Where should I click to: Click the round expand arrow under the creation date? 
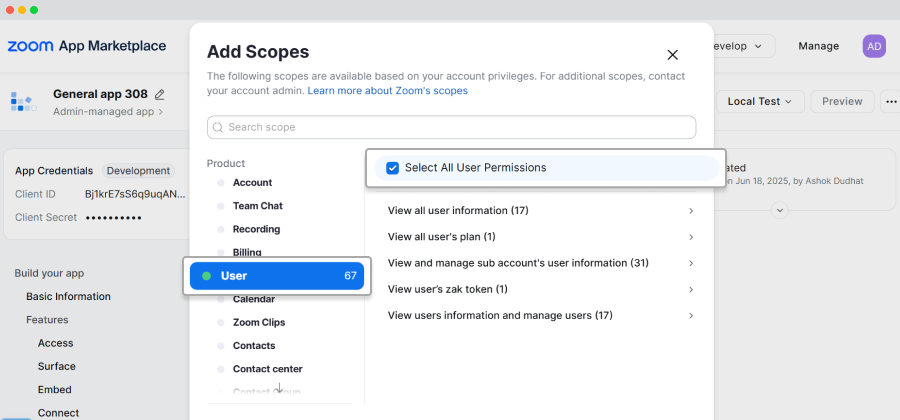(779, 210)
